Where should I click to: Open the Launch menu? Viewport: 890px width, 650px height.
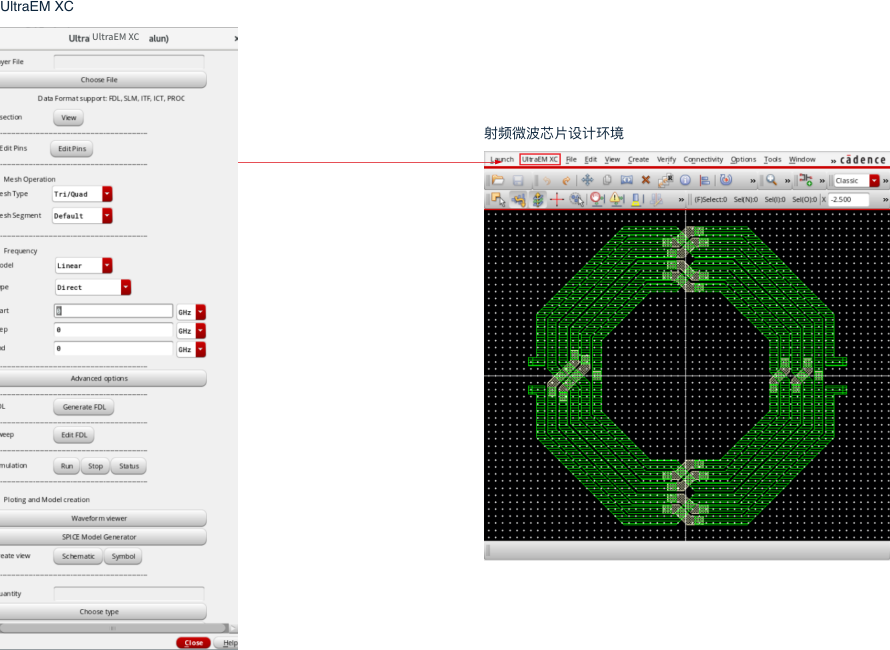tap(502, 160)
